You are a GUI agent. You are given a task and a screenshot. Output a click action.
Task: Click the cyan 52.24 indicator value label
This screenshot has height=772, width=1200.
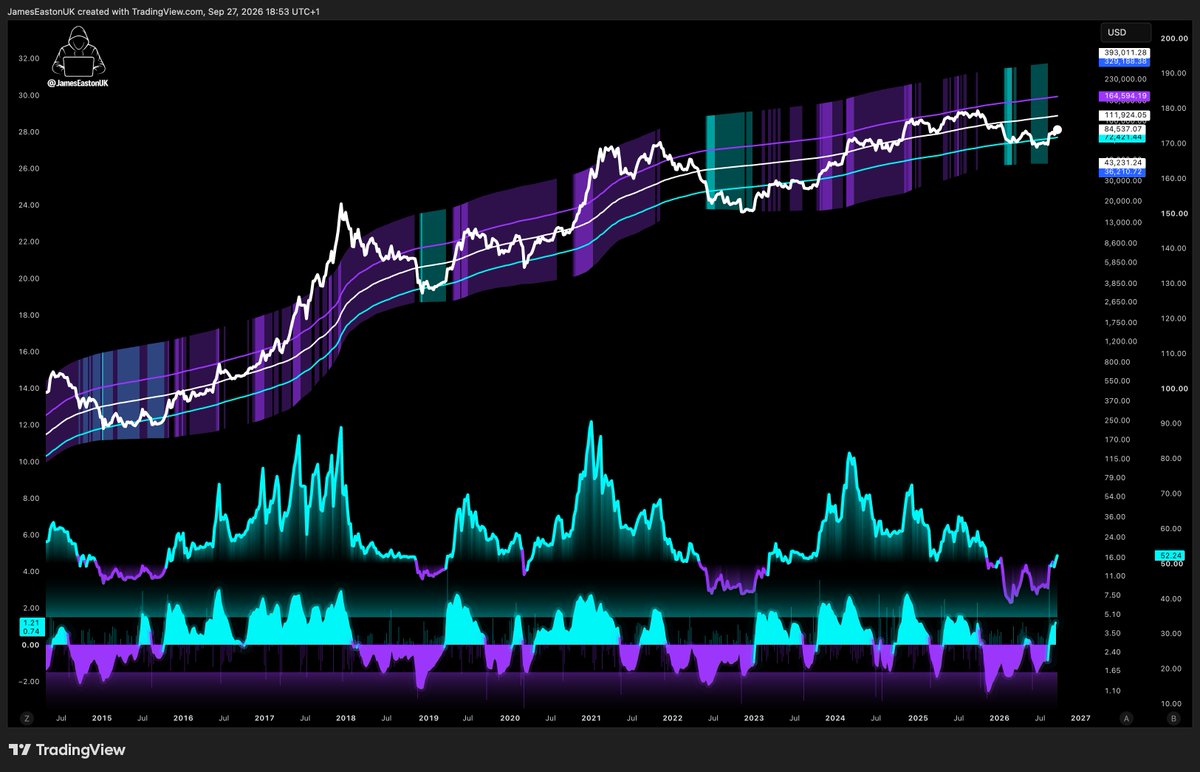click(x=1169, y=555)
